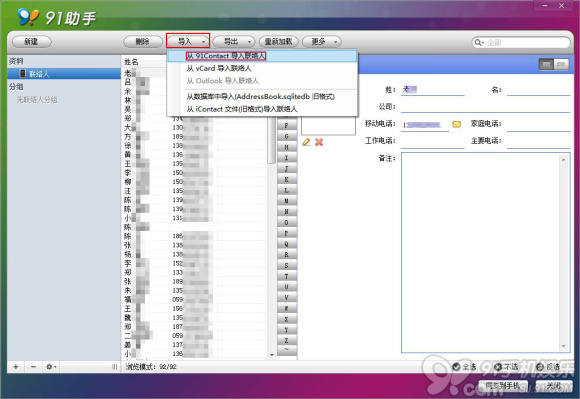Click the pencil edit photo icon
This screenshot has width=580, height=399.
tap(306, 142)
